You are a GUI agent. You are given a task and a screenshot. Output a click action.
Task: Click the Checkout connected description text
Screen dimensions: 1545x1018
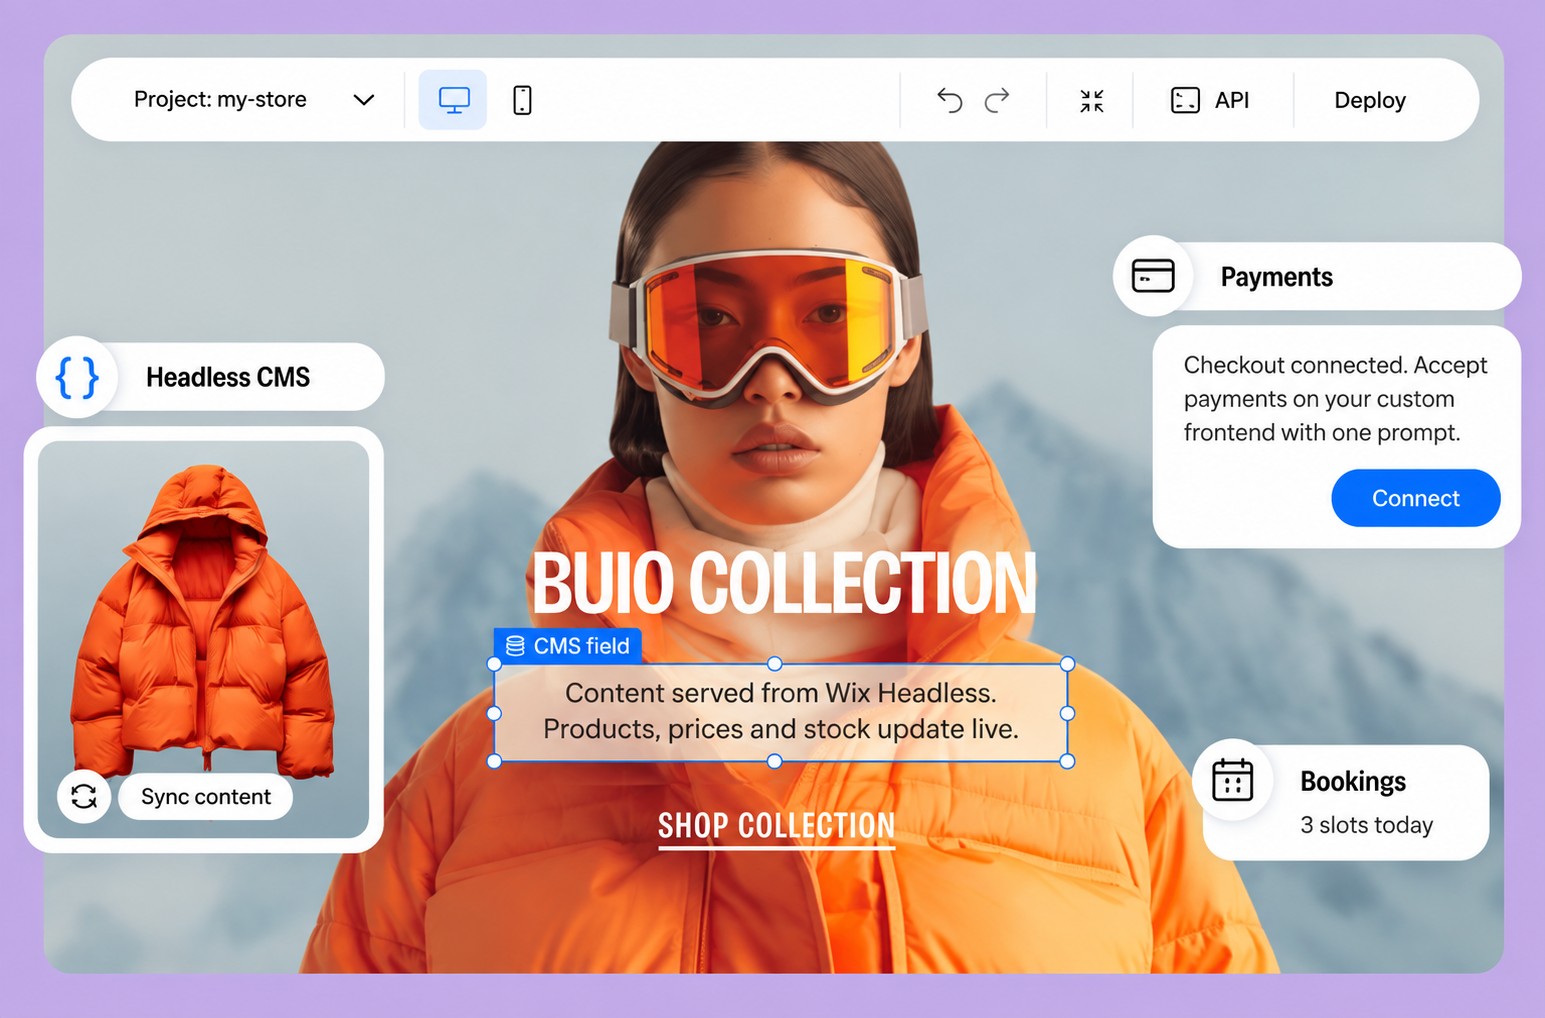point(1335,398)
